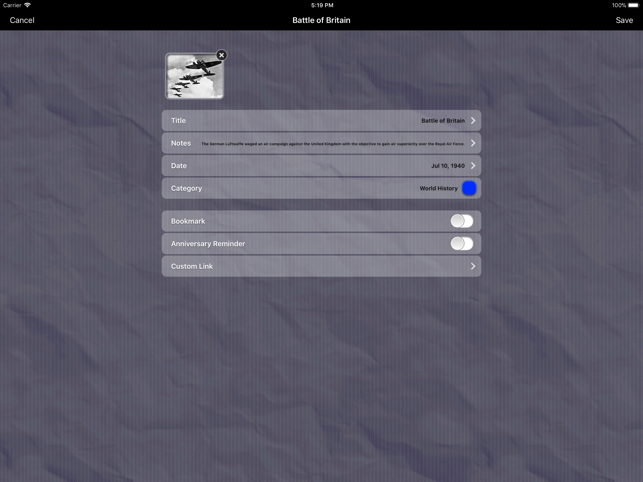The image size is (643, 482).
Task: Save the Battle of Britain event
Action: click(x=624, y=20)
